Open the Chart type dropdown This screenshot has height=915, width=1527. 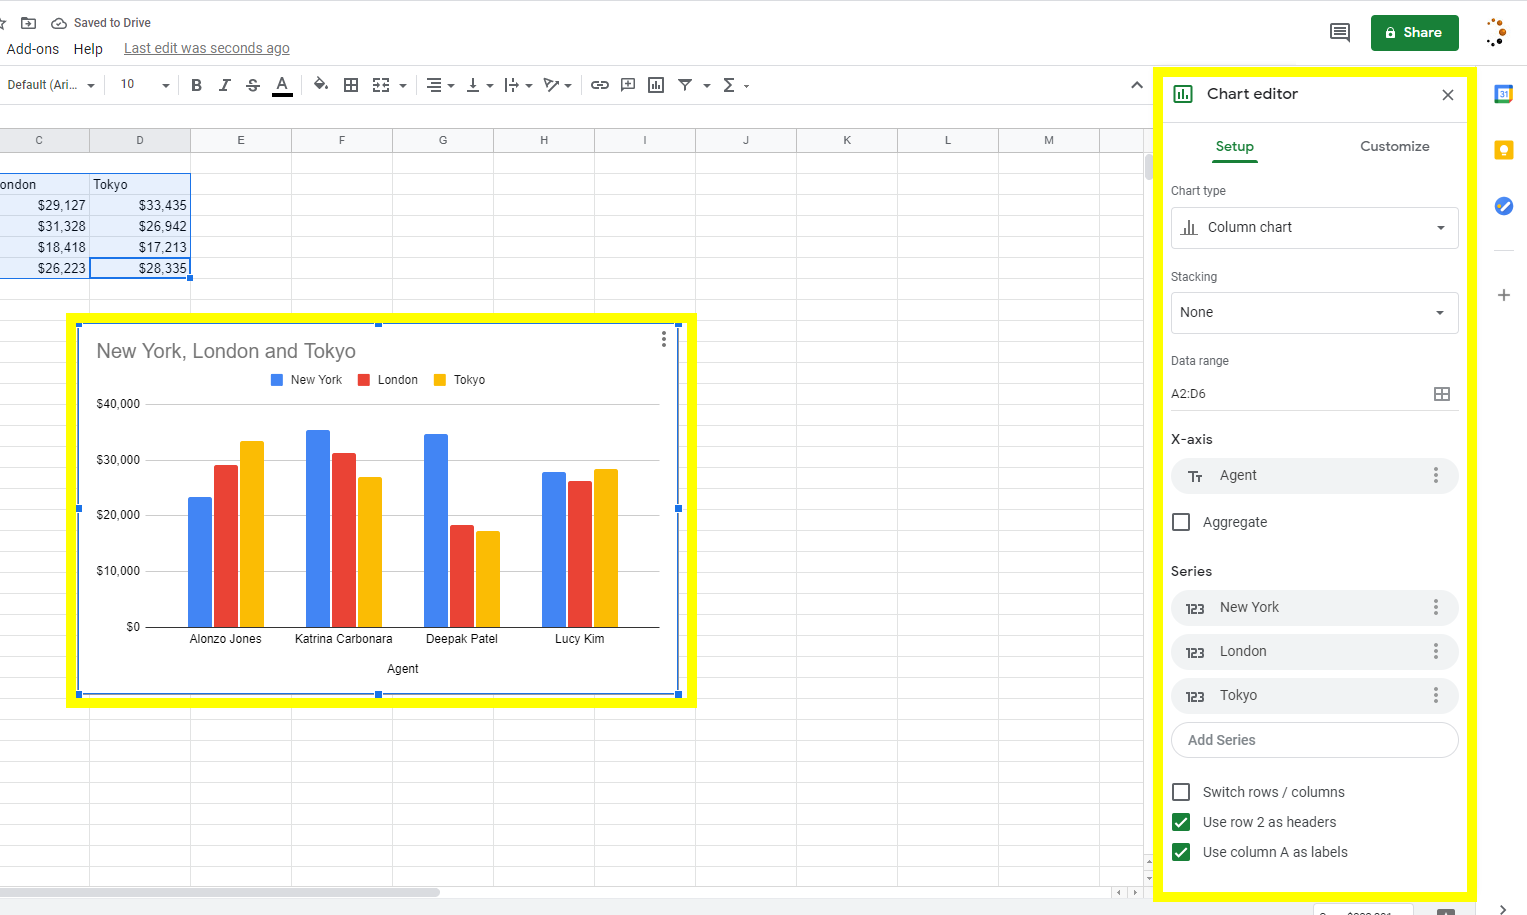click(x=1314, y=227)
